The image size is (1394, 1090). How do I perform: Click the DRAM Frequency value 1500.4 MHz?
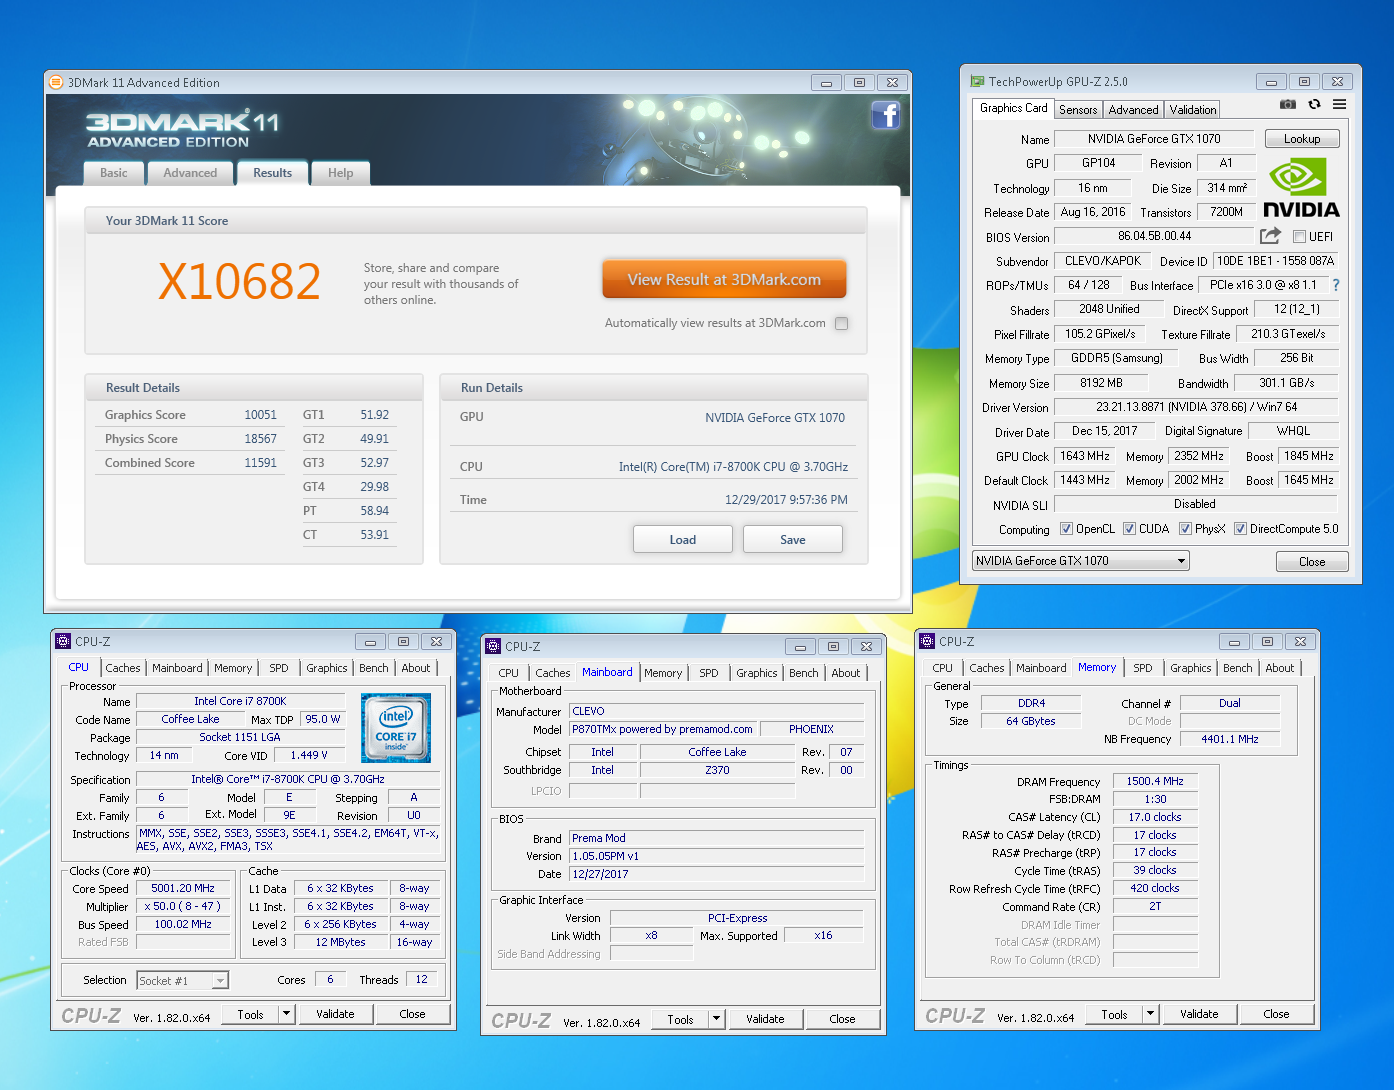point(1155,781)
